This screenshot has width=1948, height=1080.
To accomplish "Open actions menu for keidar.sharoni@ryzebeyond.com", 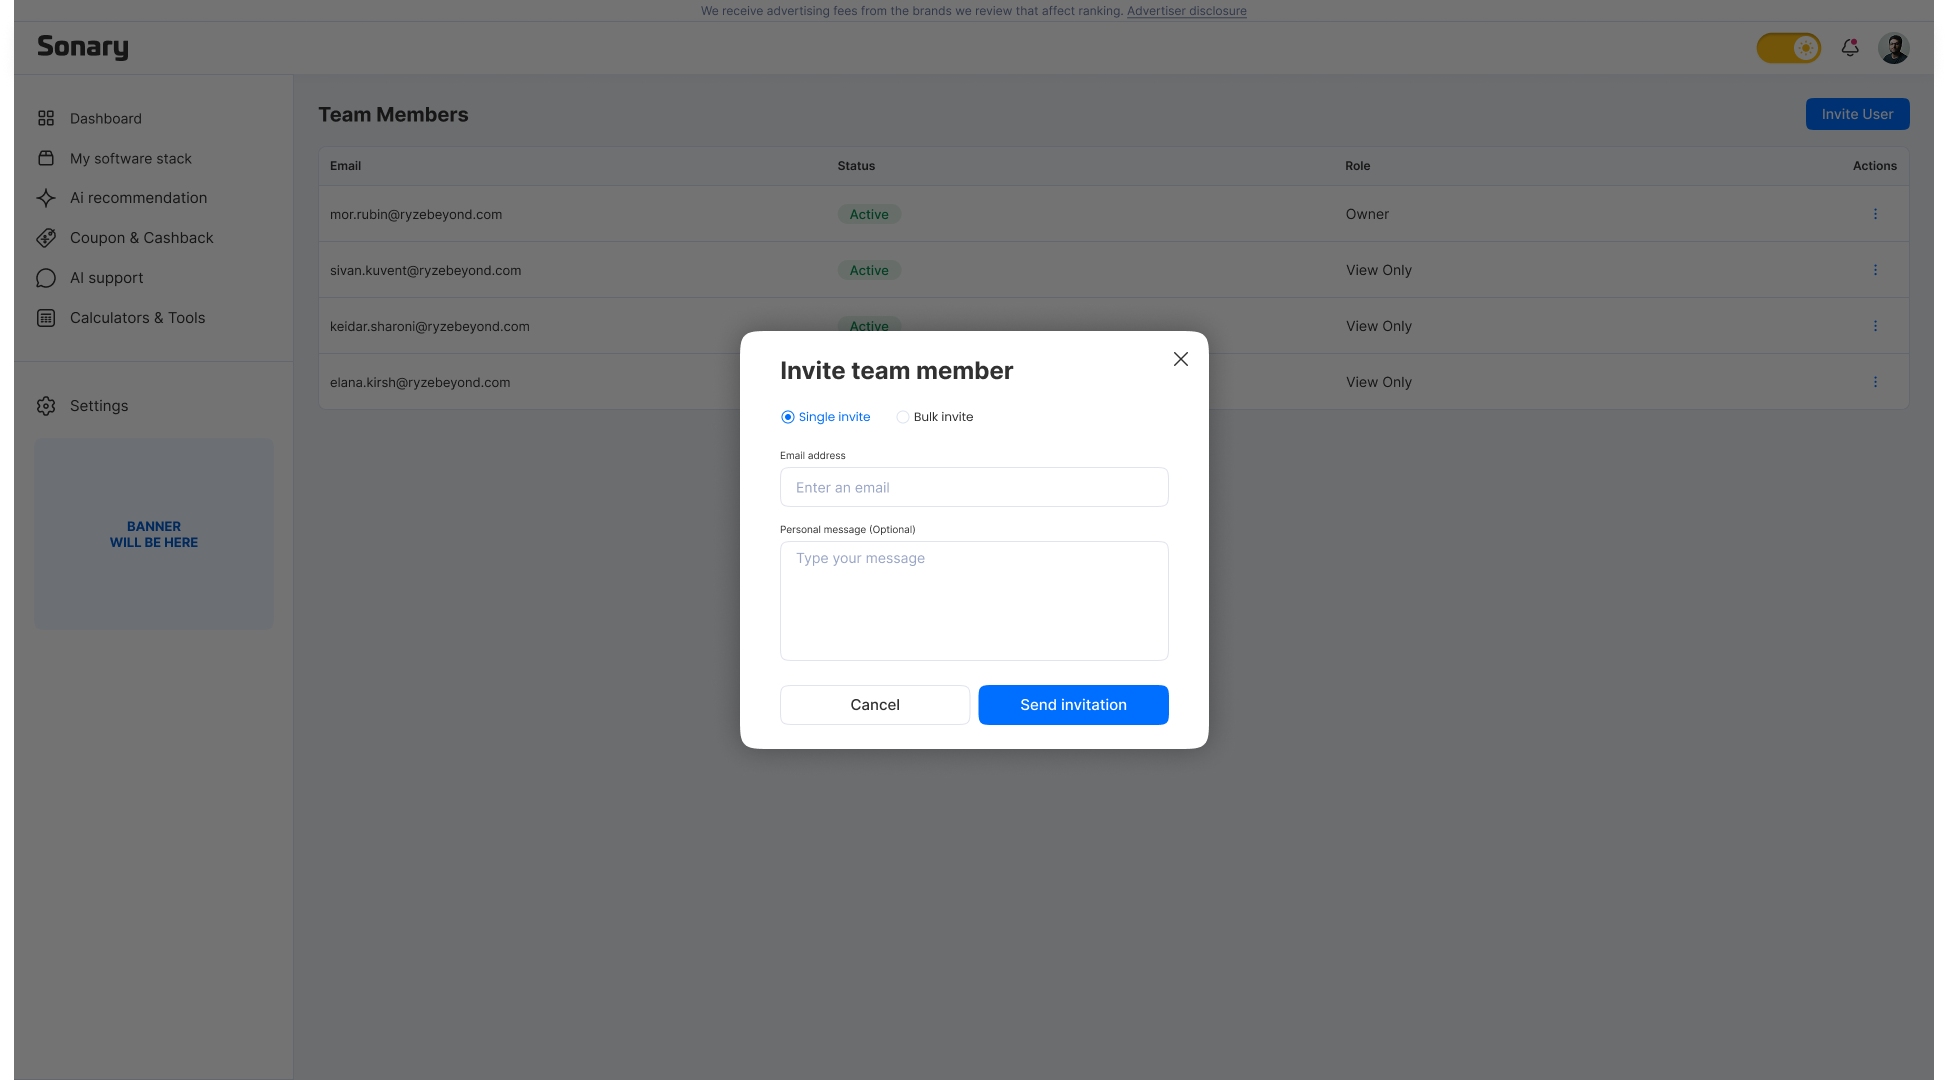I will tap(1875, 326).
